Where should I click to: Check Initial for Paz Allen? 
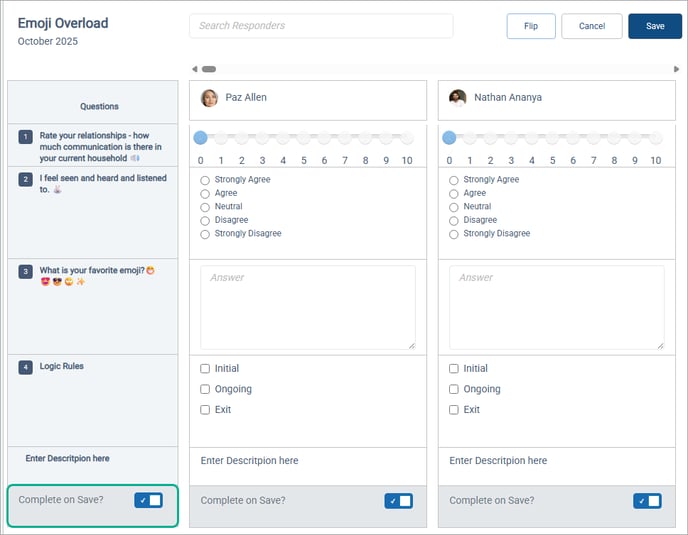click(205, 369)
